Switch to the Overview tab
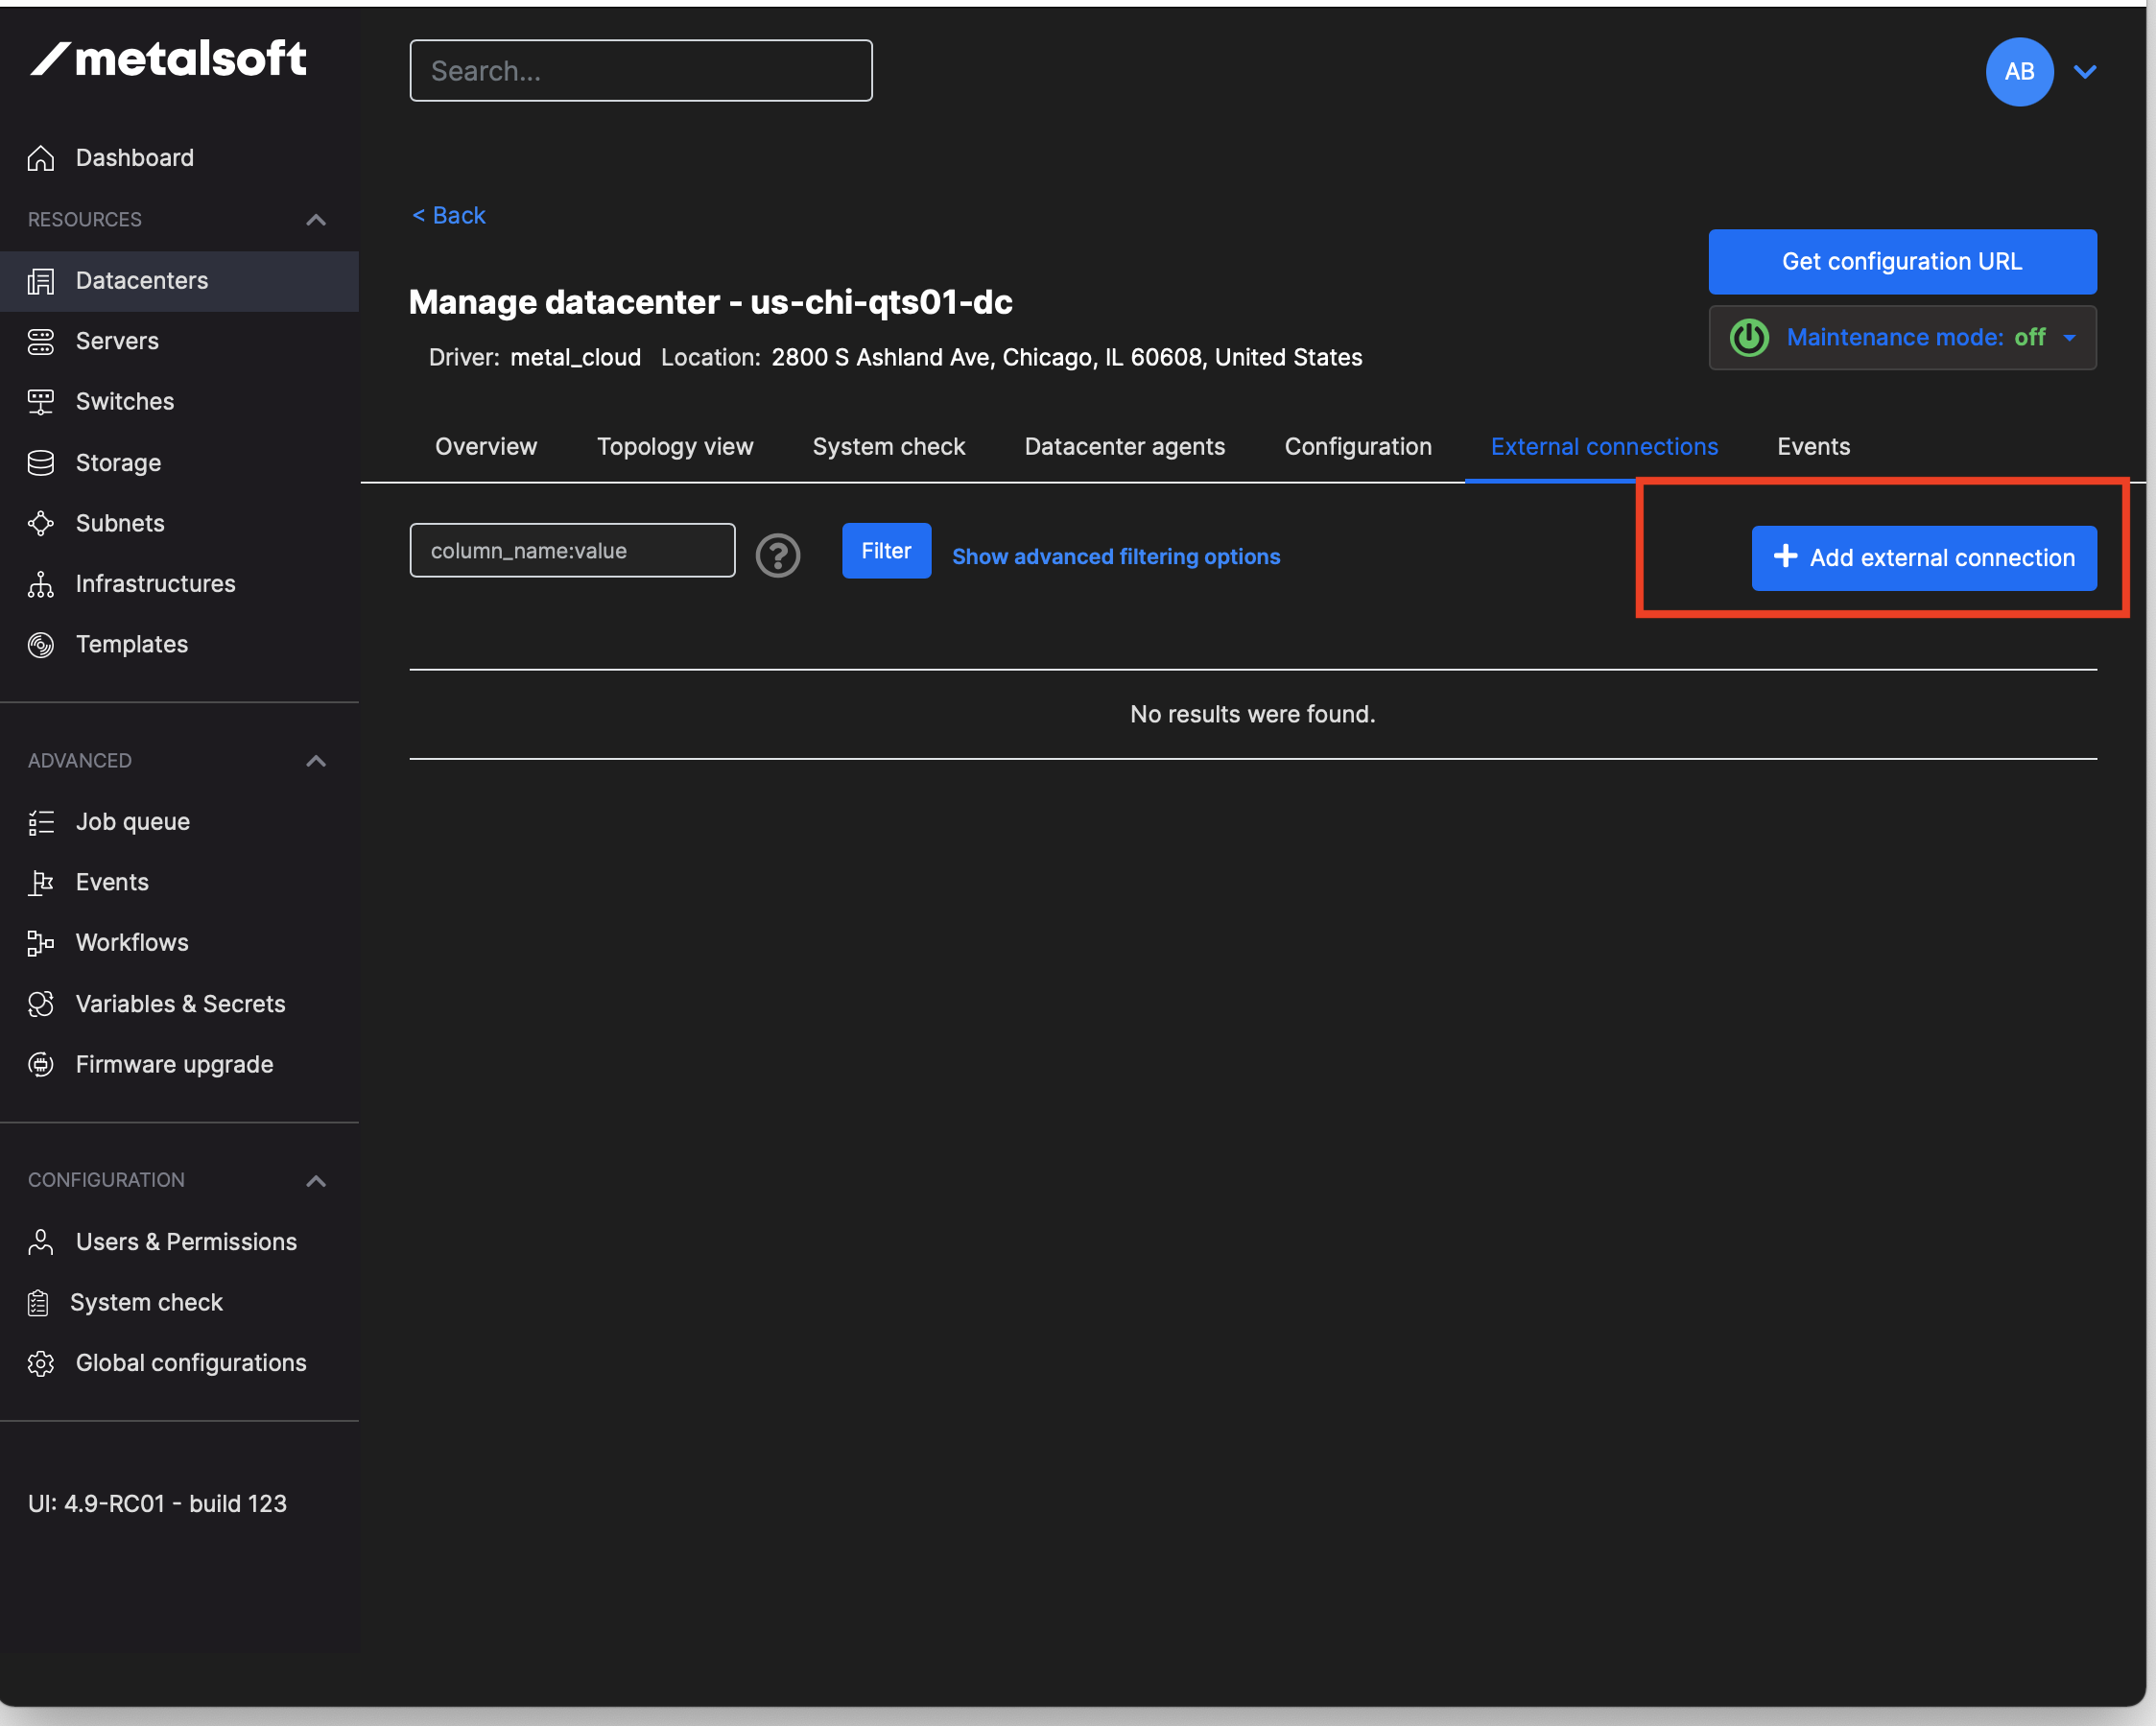Image resolution: width=2156 pixels, height=1726 pixels. (486, 447)
